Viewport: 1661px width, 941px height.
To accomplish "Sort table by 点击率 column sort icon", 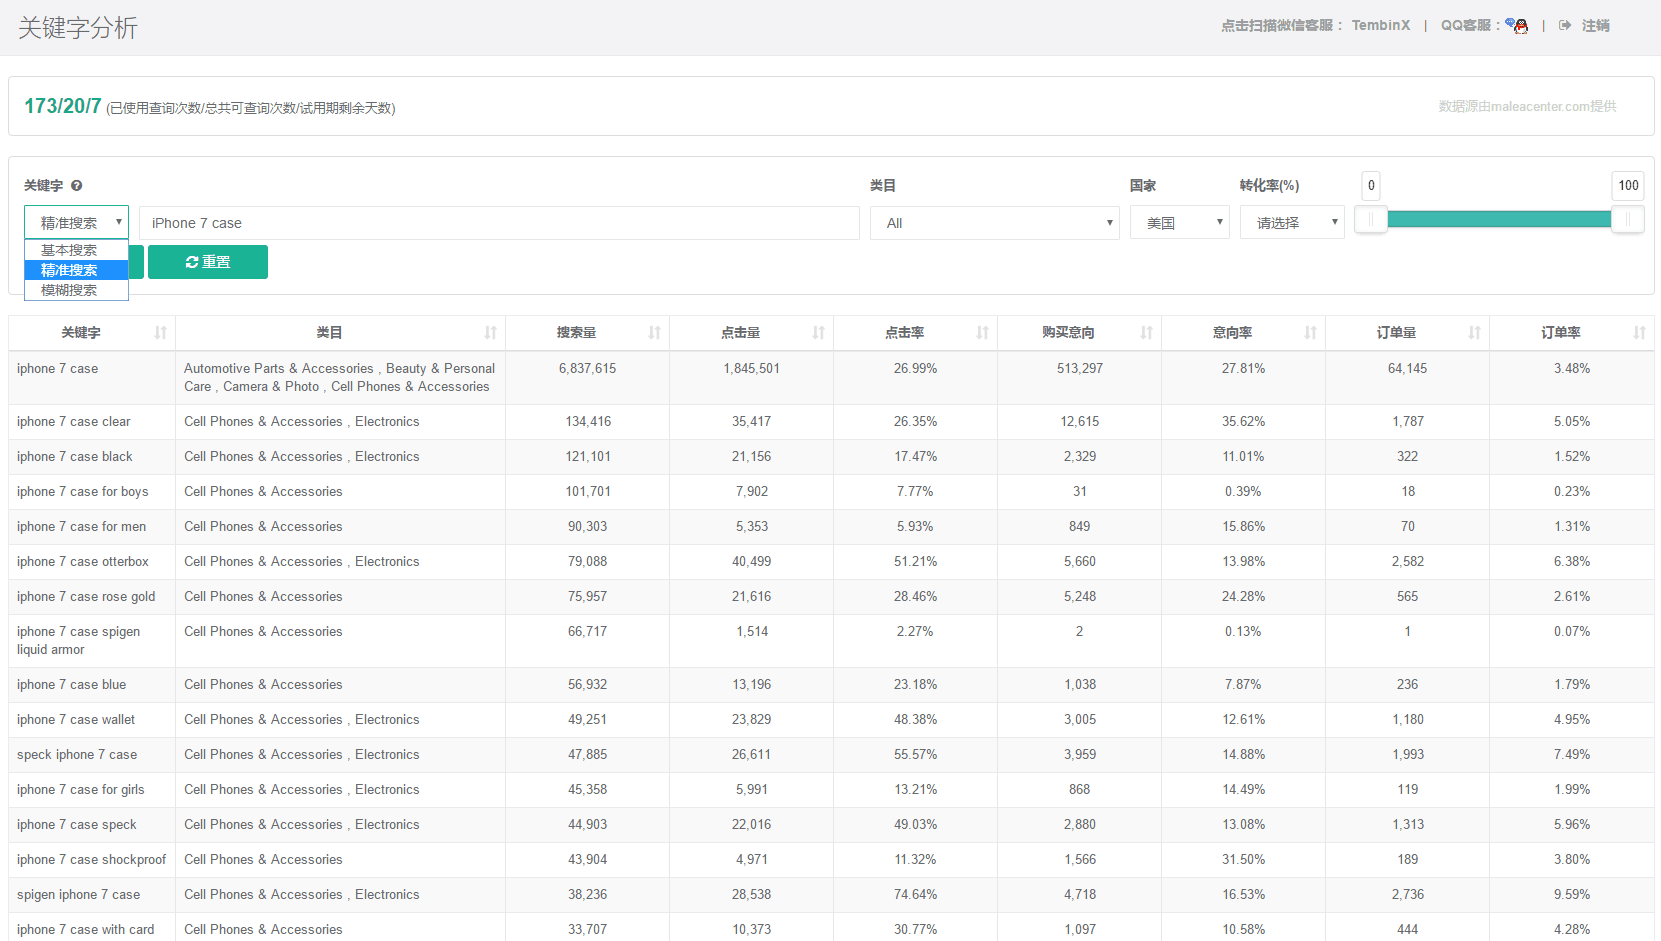I will coord(982,333).
